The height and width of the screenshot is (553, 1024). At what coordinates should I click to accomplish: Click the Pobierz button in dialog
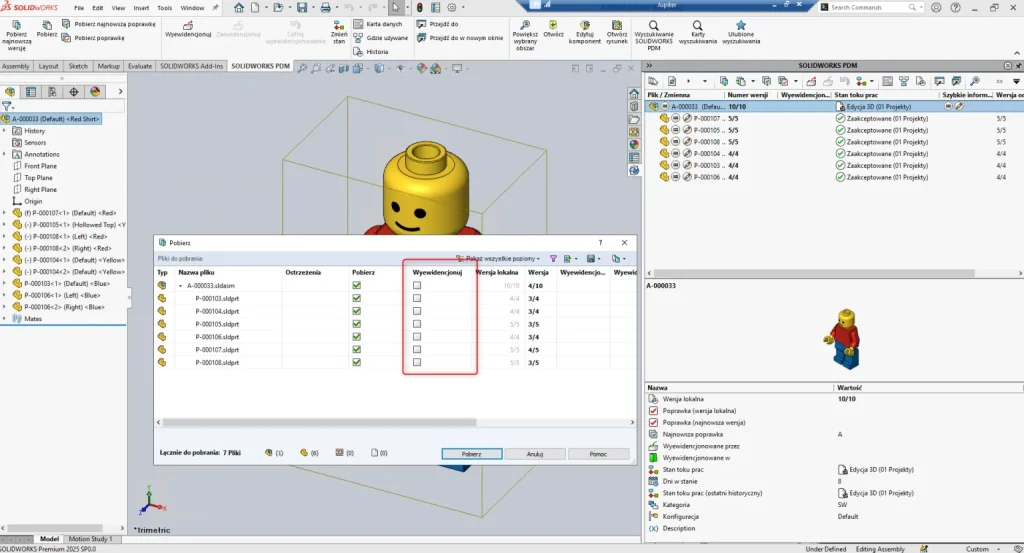(x=472, y=454)
